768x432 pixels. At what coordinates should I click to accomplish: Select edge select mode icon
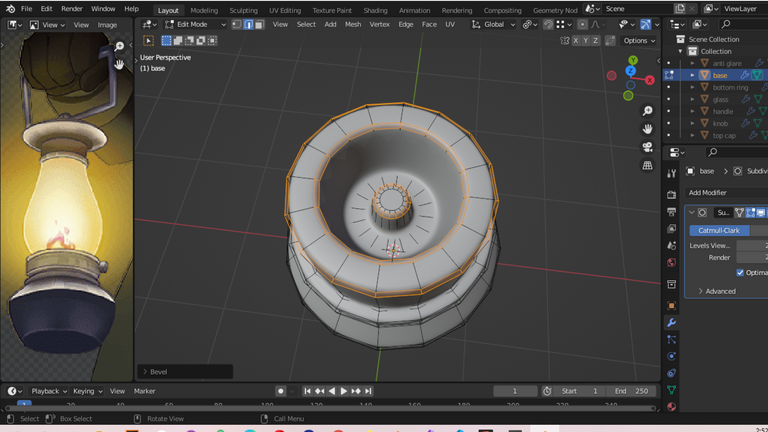(248, 24)
